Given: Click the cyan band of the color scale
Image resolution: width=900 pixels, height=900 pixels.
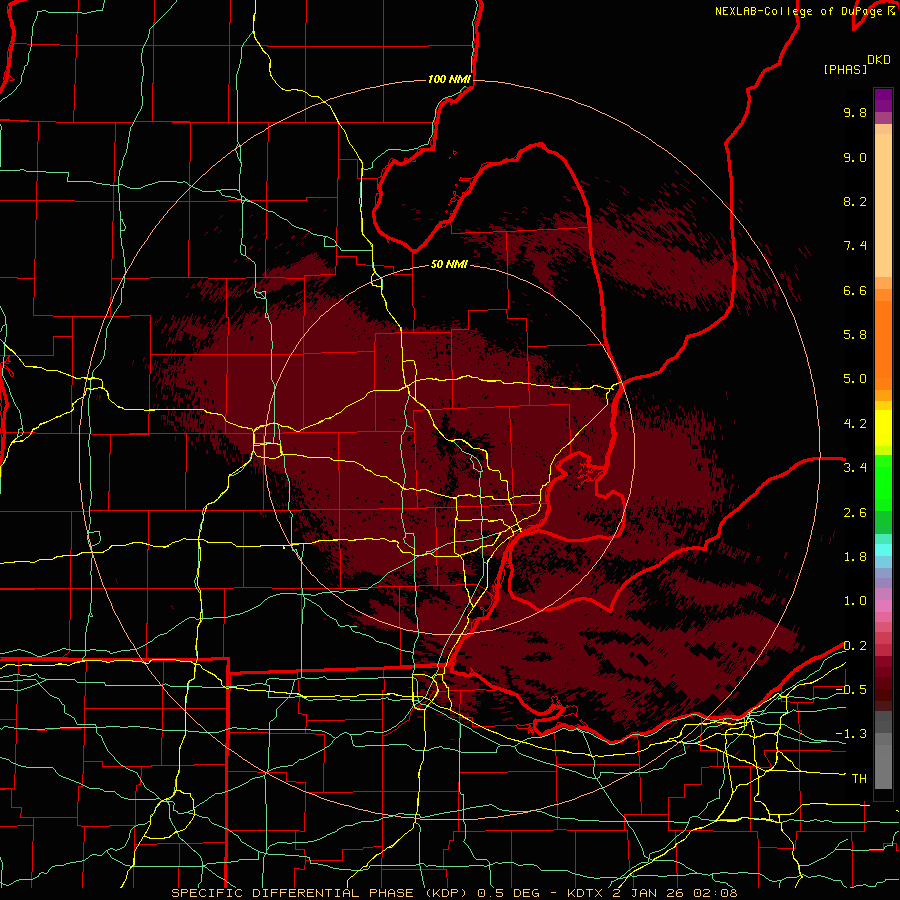Looking at the screenshot, I should 883,550.
